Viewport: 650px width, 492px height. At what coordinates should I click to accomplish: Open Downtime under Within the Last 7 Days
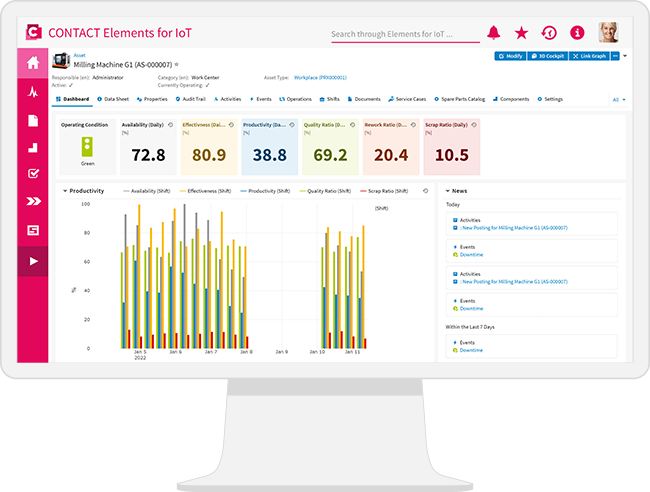(471, 350)
